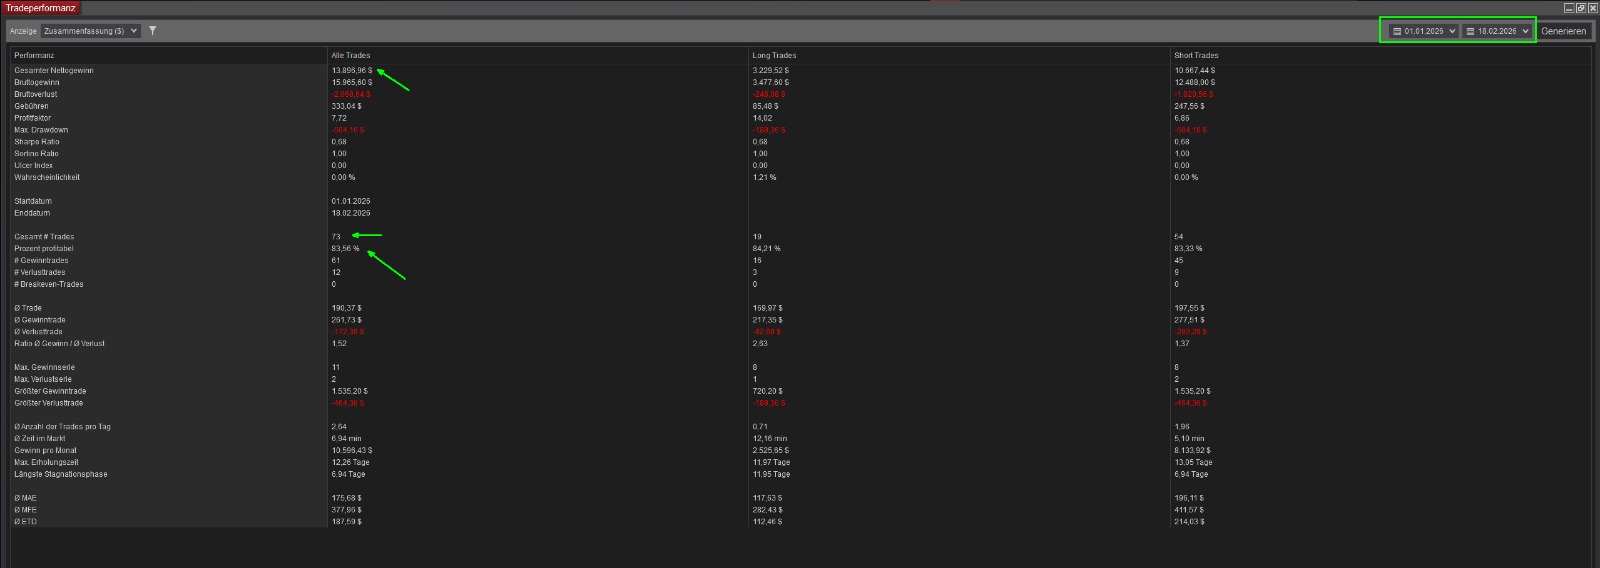Click calendar icon beside start date 01.01.2026

click(x=1397, y=31)
